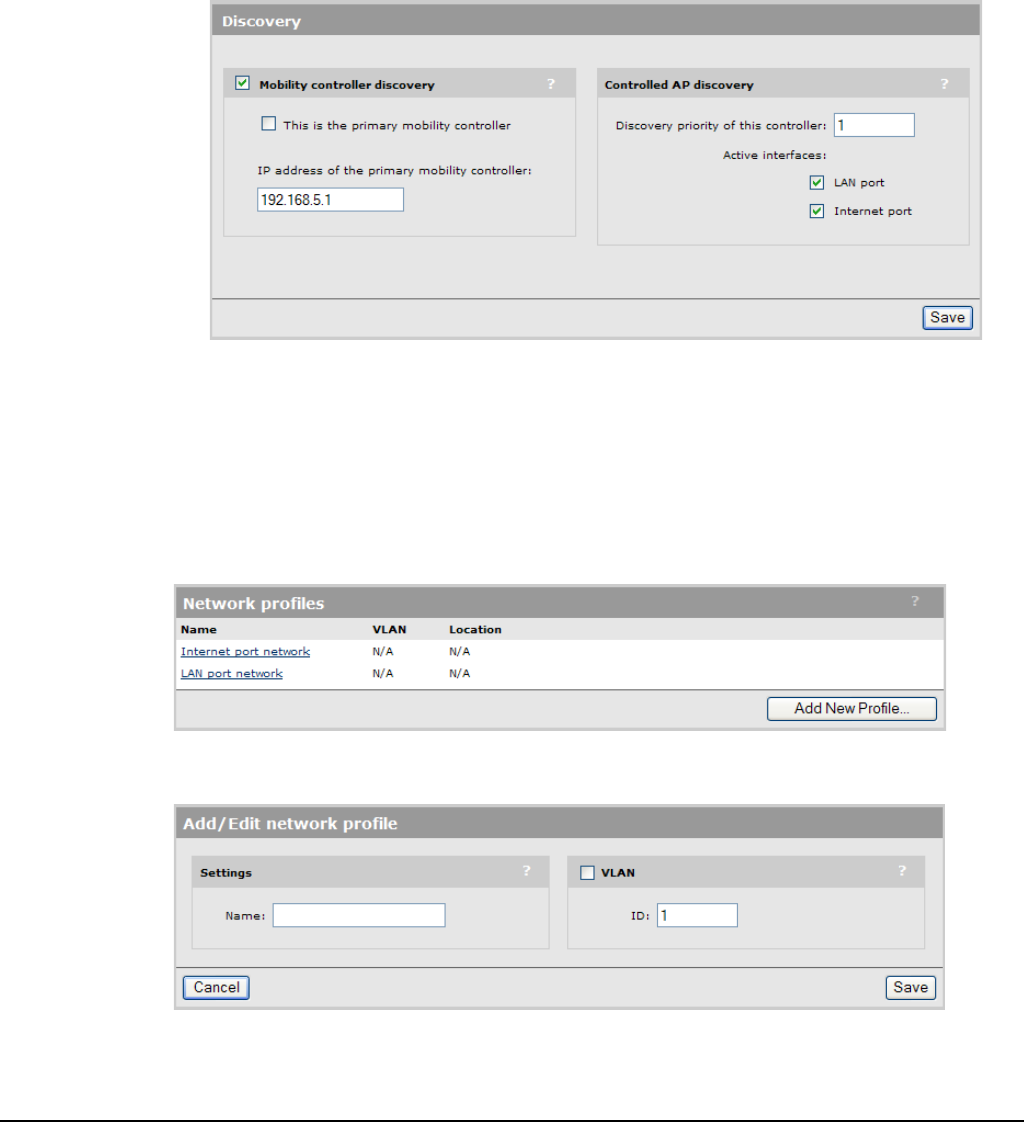
Task: Open LAN port network profile link
Action: (232, 673)
